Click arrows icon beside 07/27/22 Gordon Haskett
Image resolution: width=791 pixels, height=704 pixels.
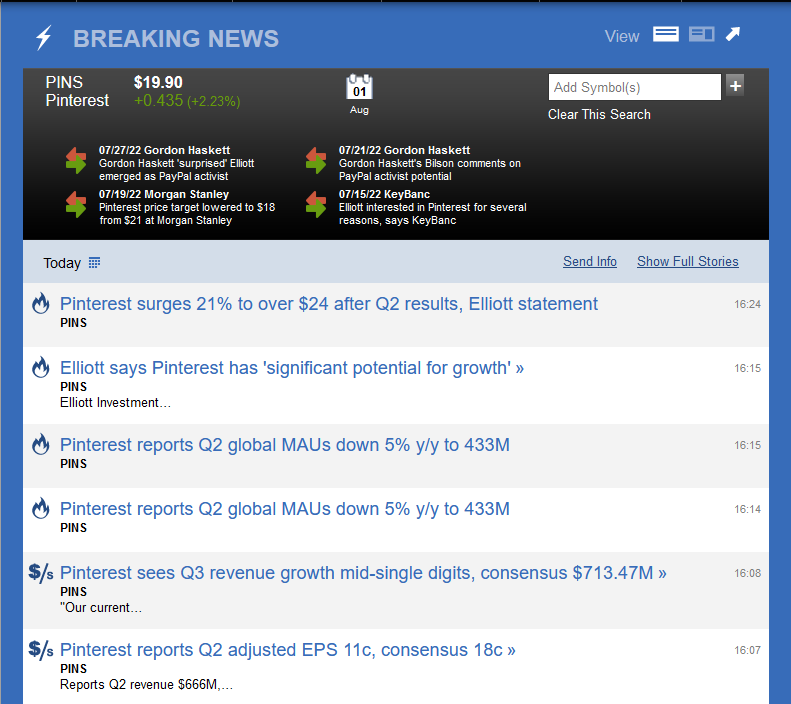(76, 160)
